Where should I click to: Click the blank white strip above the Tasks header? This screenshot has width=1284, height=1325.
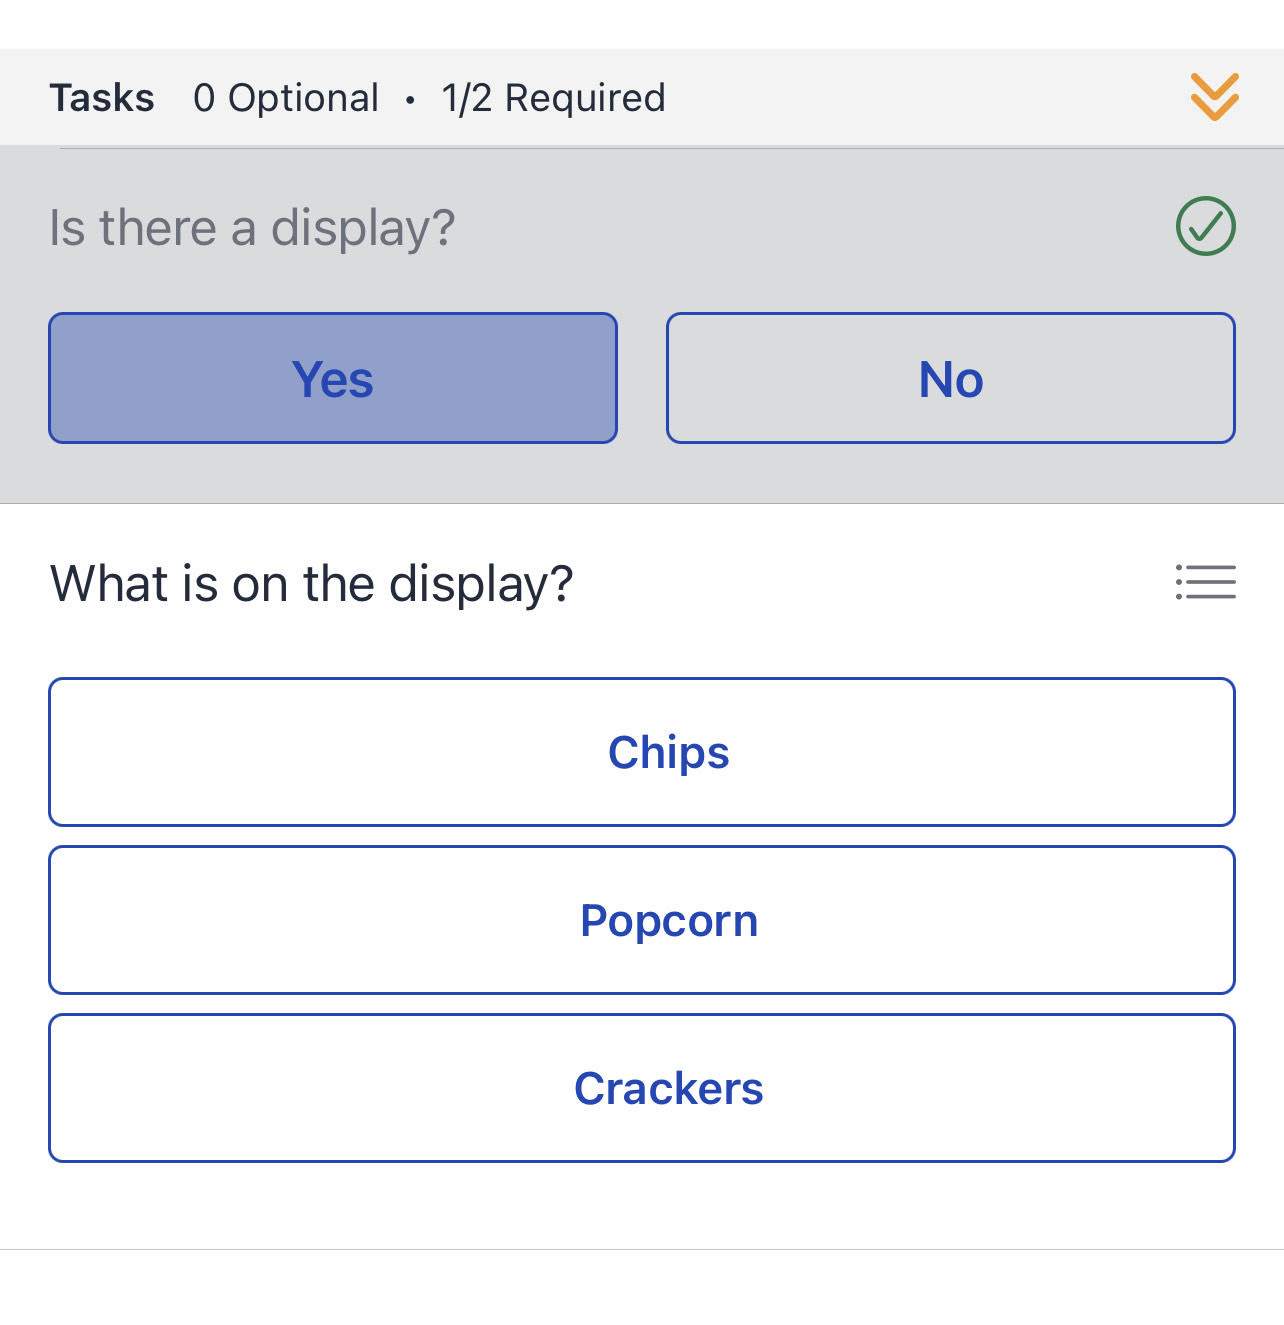click(x=642, y=24)
